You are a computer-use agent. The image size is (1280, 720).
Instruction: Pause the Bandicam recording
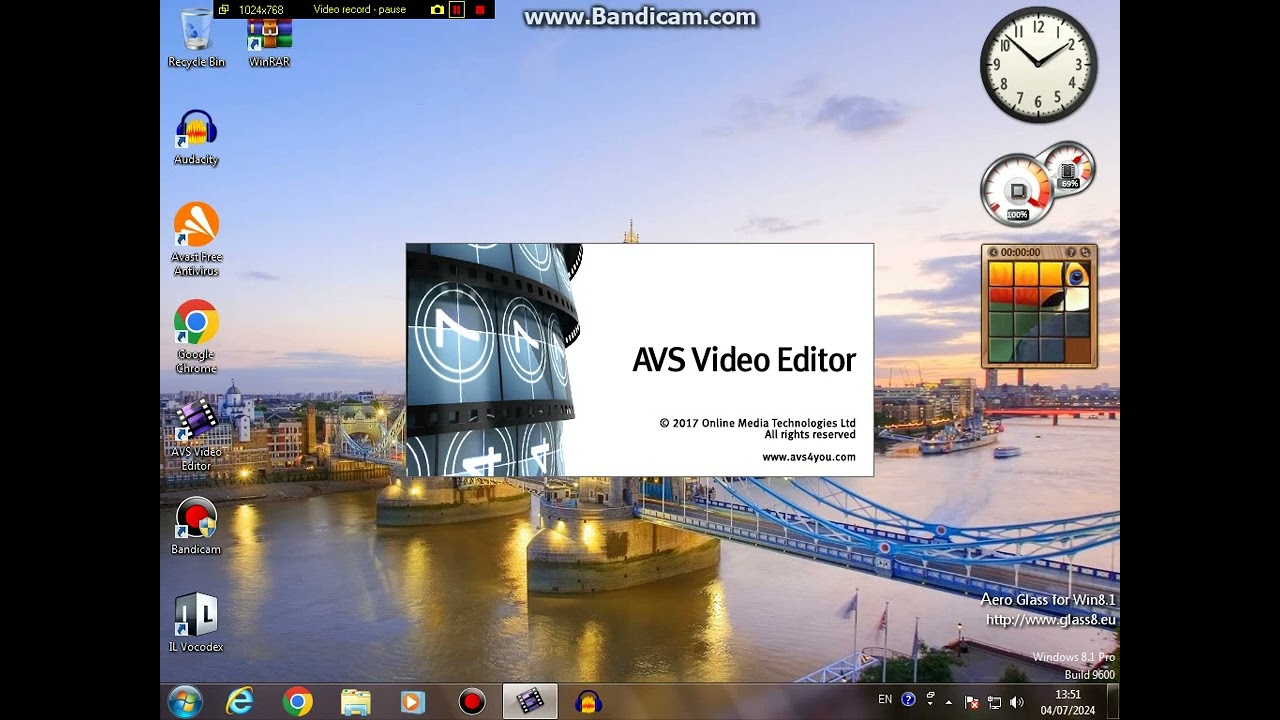tap(457, 10)
